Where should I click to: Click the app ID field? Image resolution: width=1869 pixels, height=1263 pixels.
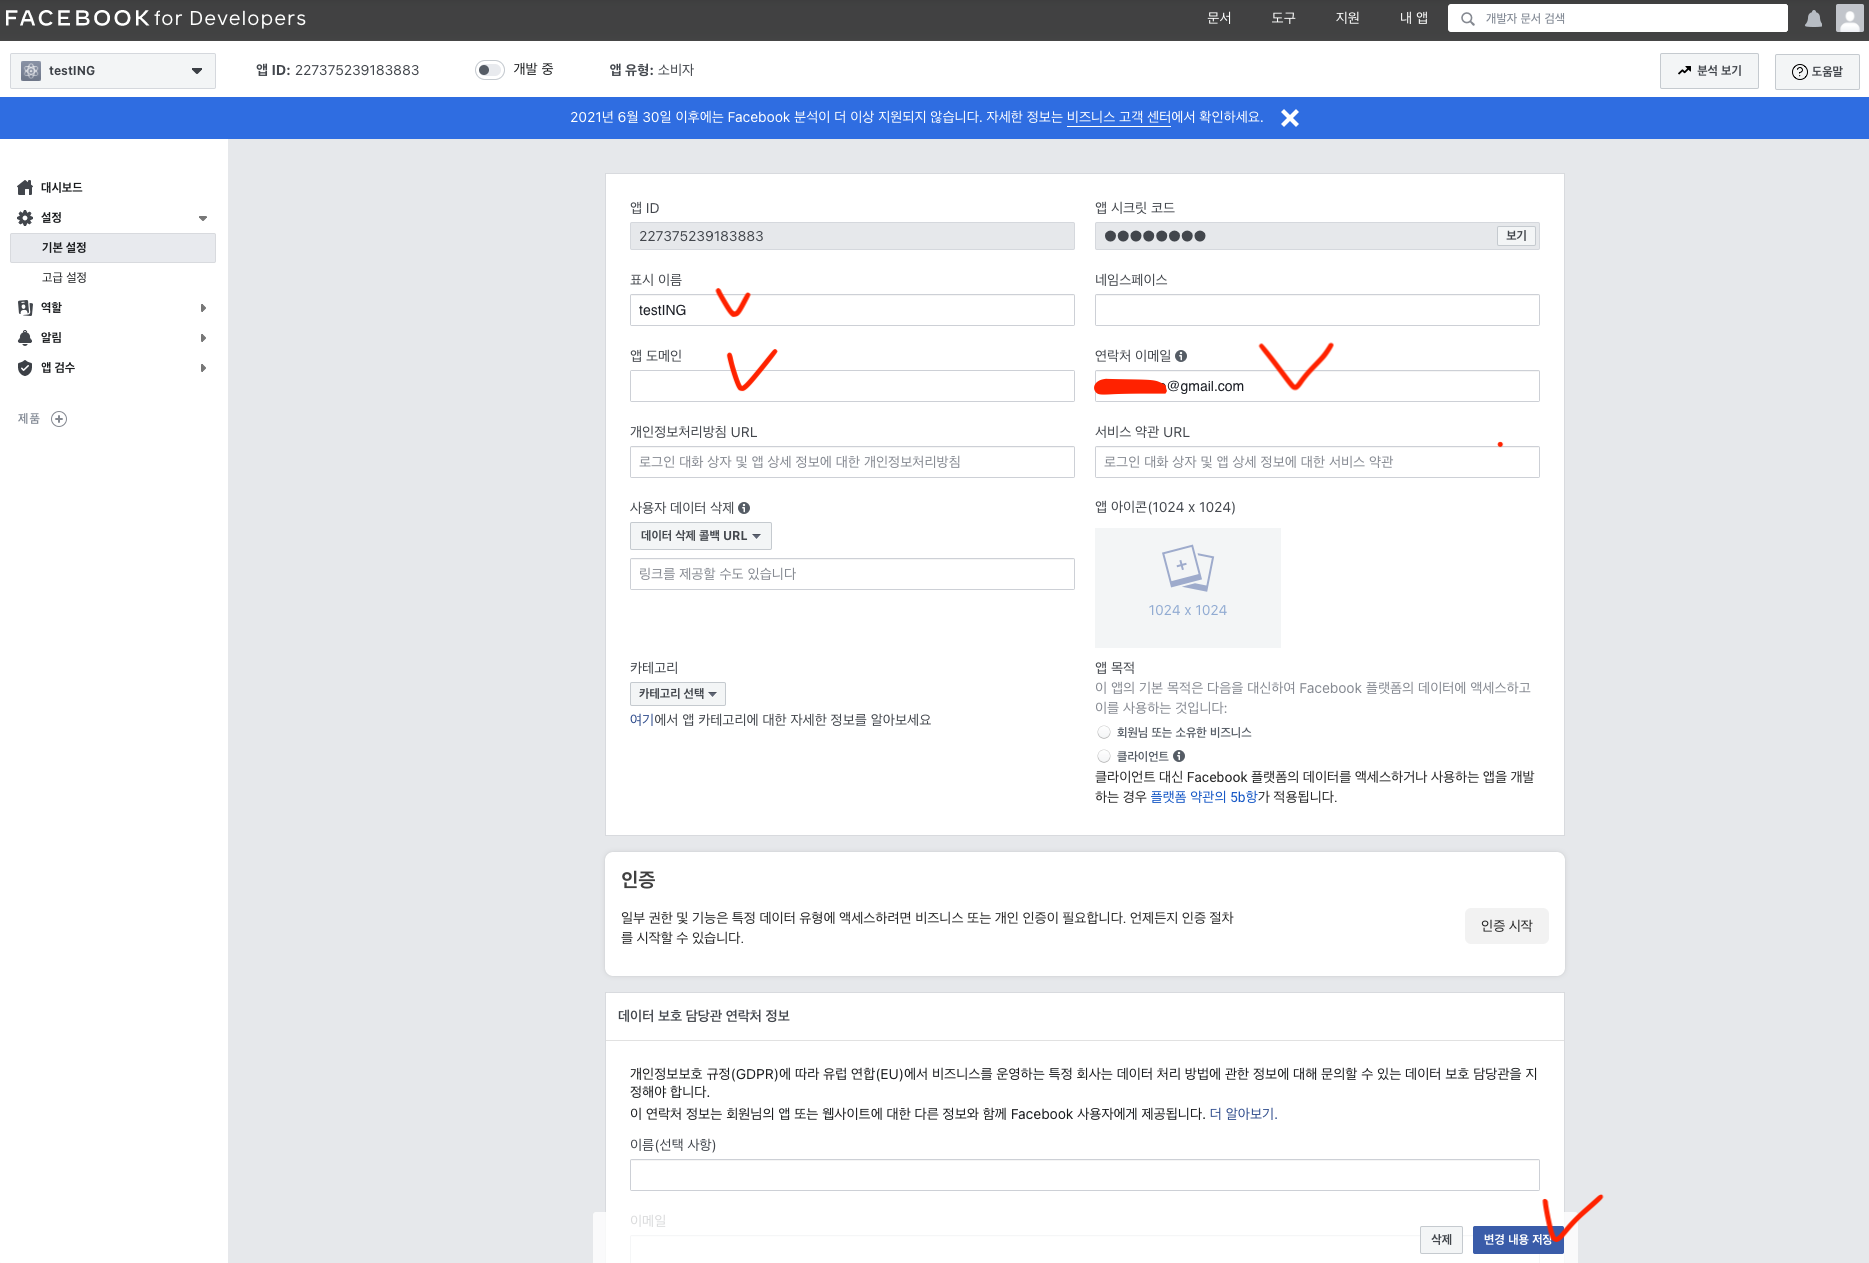[852, 236]
